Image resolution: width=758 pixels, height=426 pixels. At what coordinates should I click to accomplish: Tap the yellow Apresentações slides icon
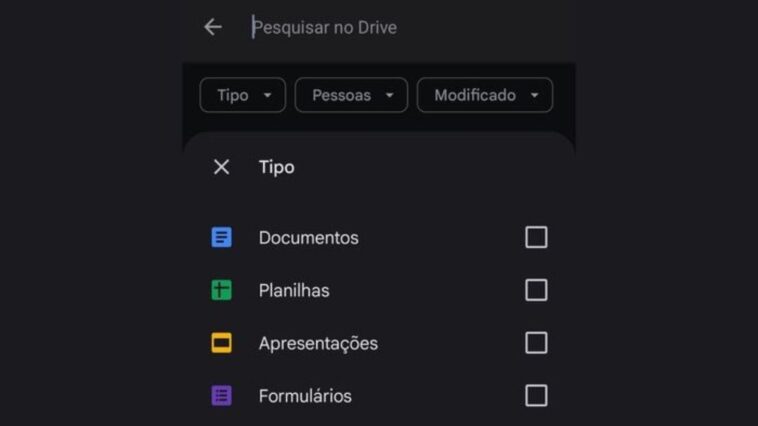pos(222,343)
